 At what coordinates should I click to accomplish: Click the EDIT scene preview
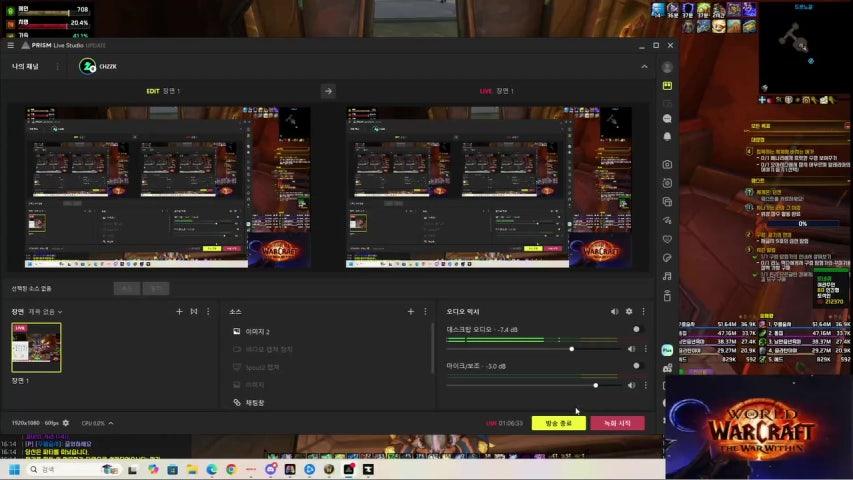coord(168,187)
